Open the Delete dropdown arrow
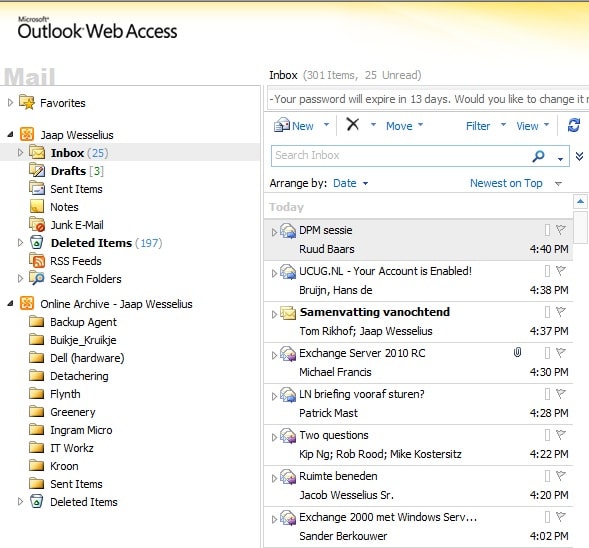The width and height of the screenshot is (589, 548). tap(373, 124)
